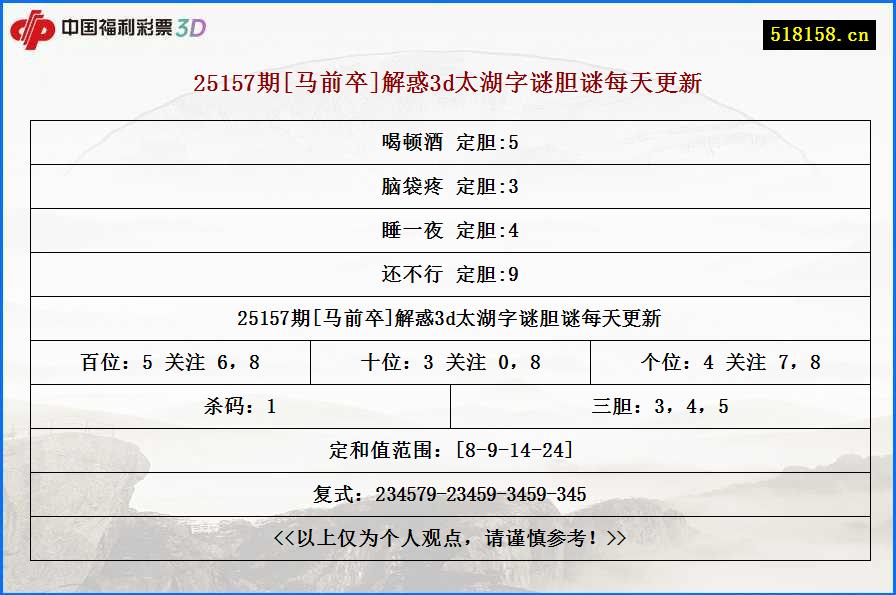The image size is (896, 595).
Task: Select the 十位 关注 0，8 cell
Action: click(x=452, y=362)
